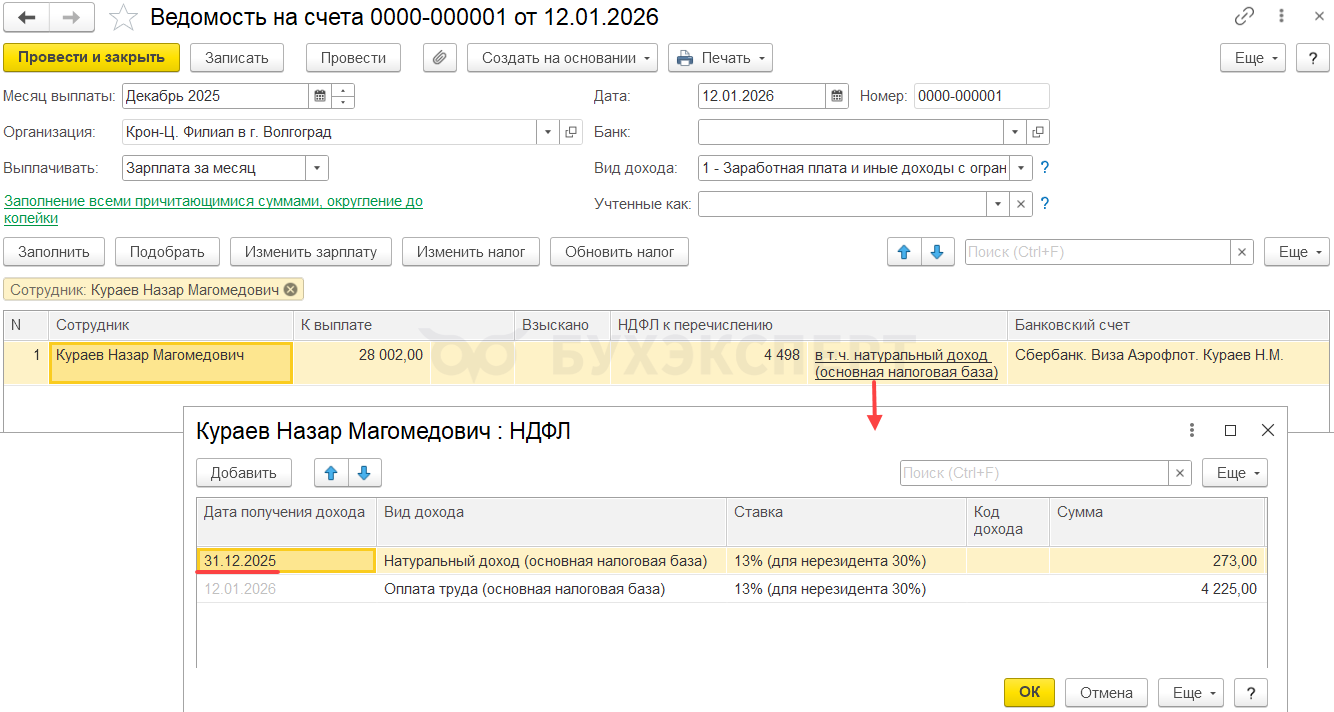Screen dimensions: 1334x712
Task: Show help for Вид дохода question mark
Action: pos(1045,168)
